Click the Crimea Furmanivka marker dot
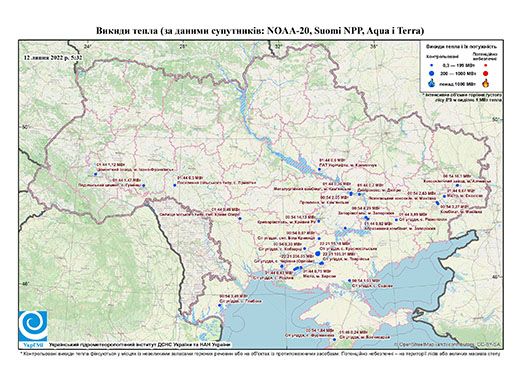The image size is (520, 368). coord(334,339)
